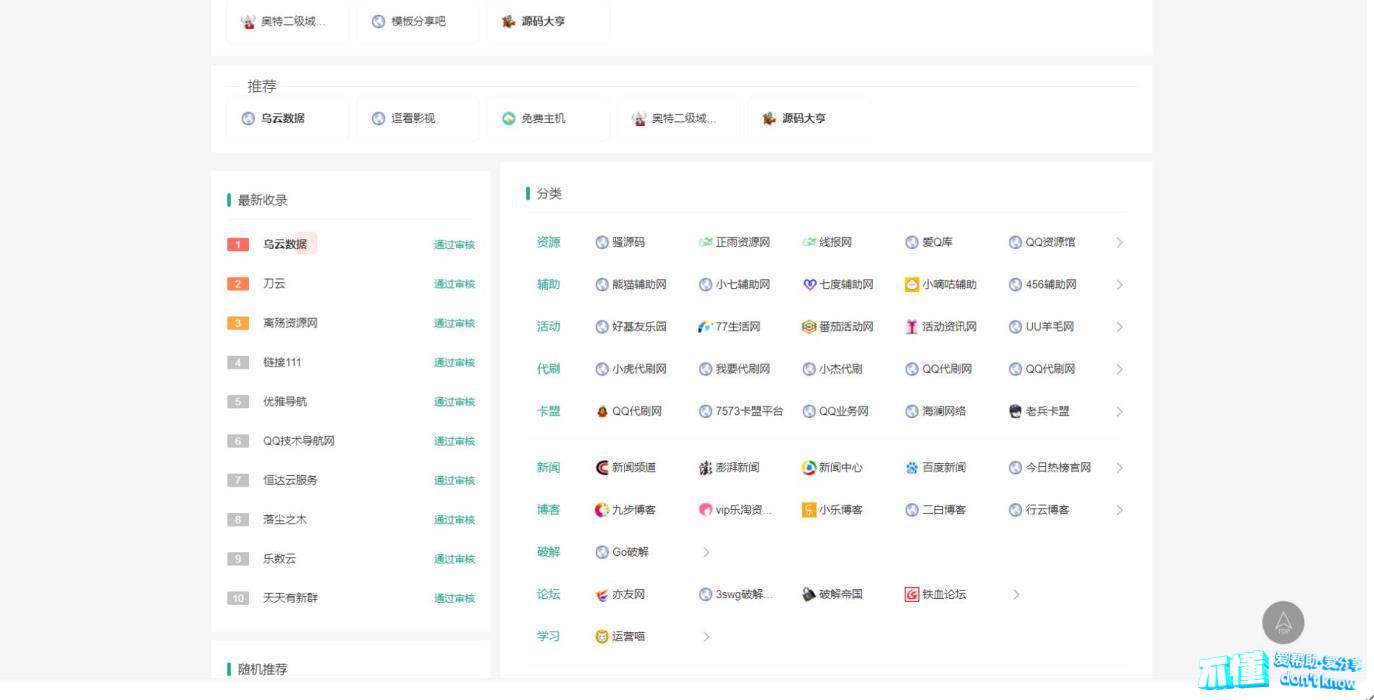Expand the 破解 category row arrow

point(706,553)
